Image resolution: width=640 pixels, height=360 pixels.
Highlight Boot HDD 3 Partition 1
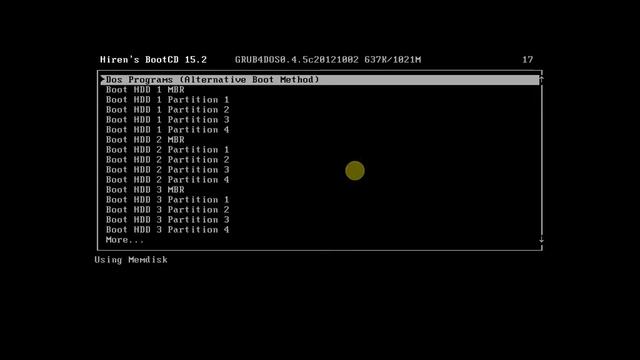tap(167, 200)
